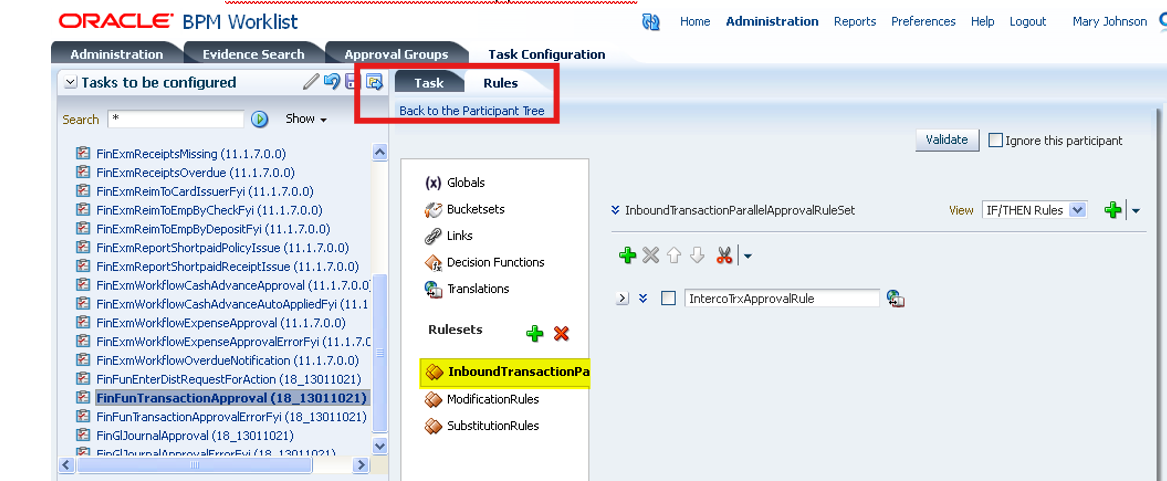Collapse InboundTransactionParallelApprovalRuleSet double chevron
The image size is (1167, 481).
[616, 210]
